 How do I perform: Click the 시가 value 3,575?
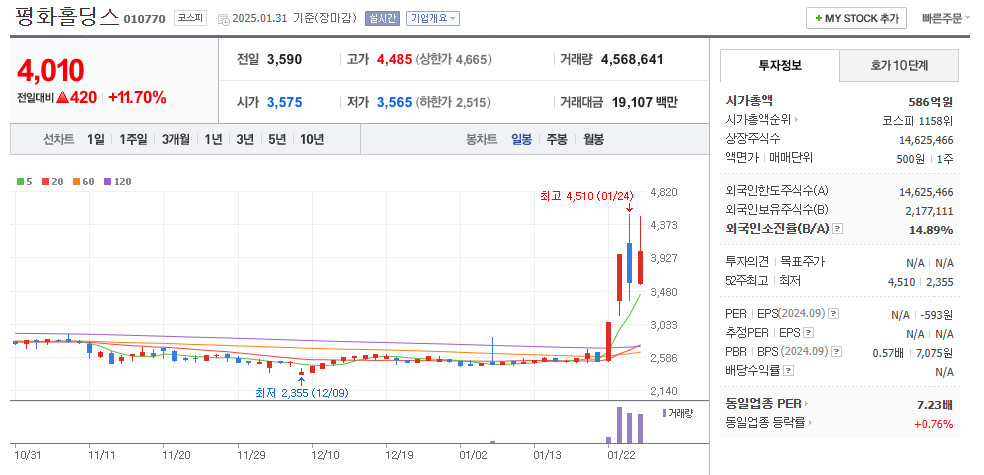284,102
